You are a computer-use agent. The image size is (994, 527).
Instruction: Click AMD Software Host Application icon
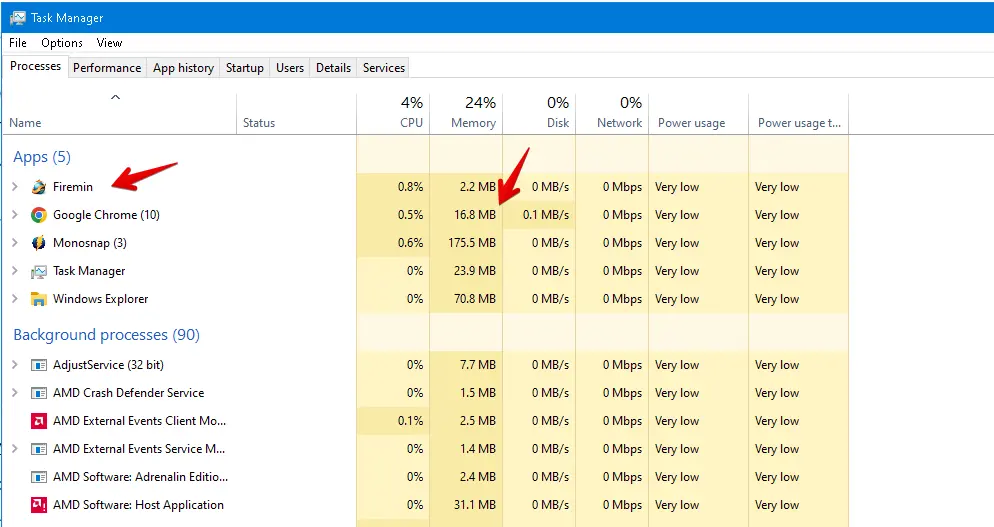coord(39,505)
